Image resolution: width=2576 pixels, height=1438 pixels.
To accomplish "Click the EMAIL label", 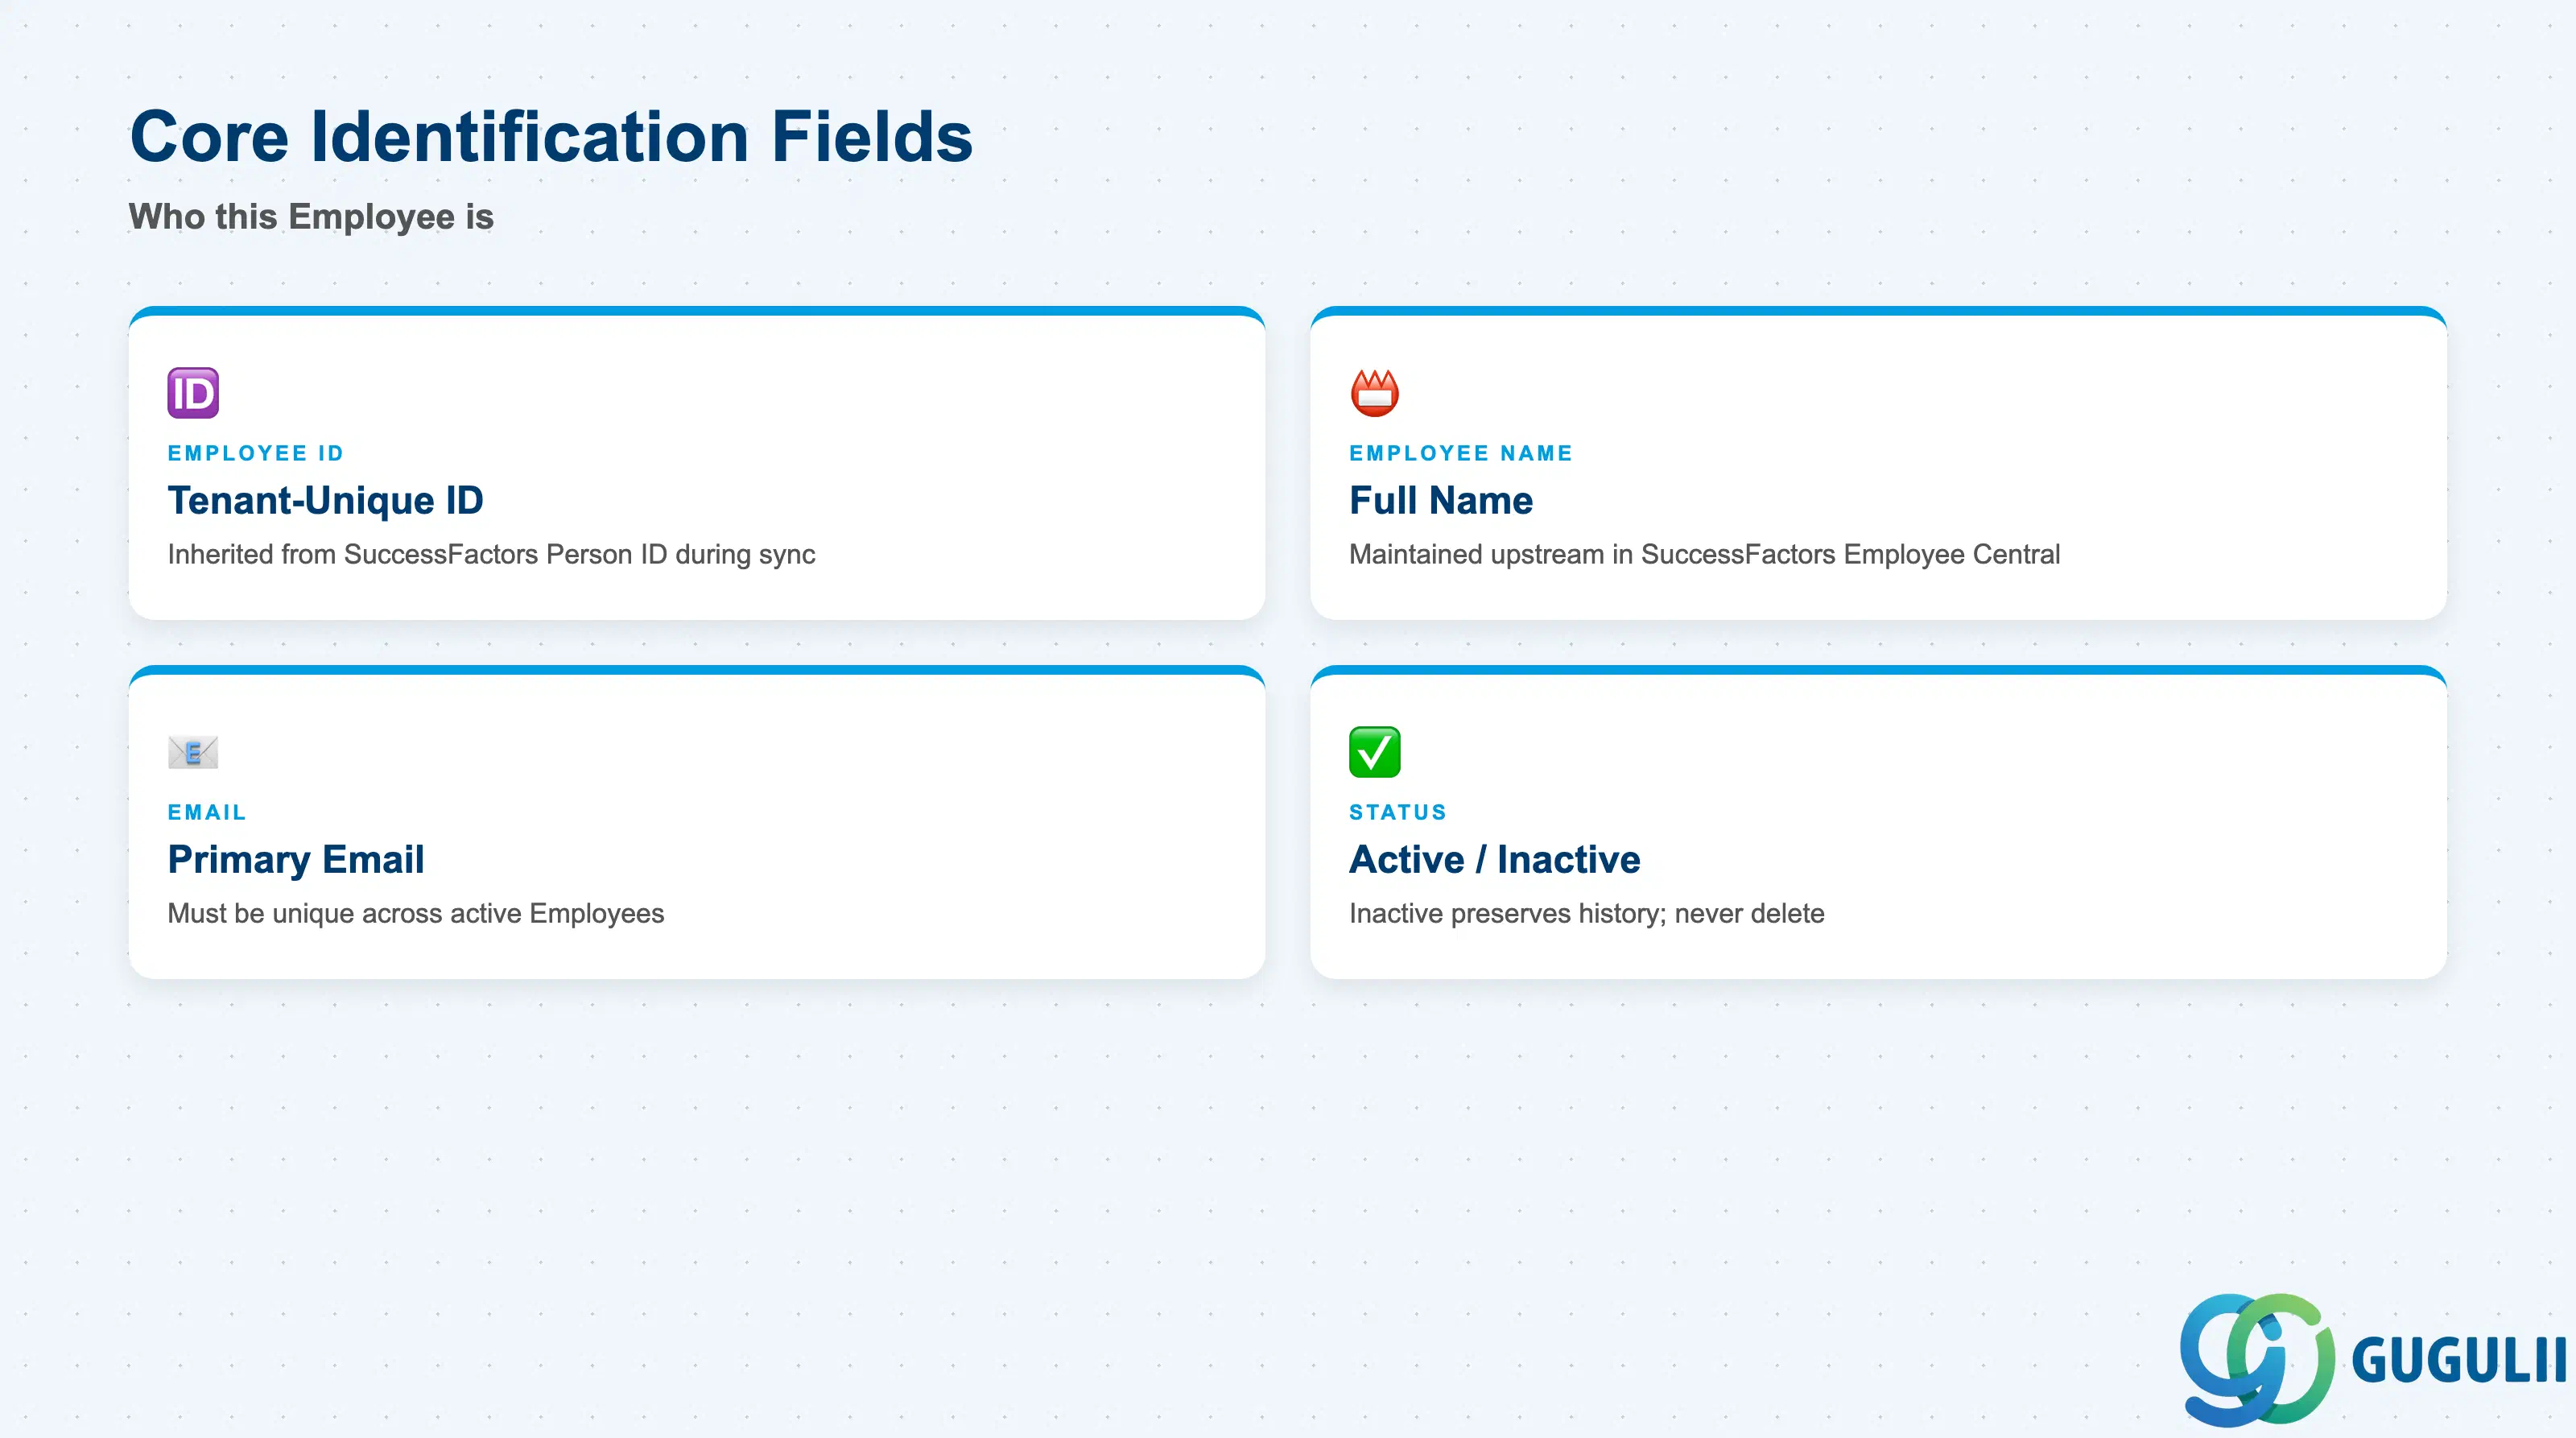I will pos(207,812).
